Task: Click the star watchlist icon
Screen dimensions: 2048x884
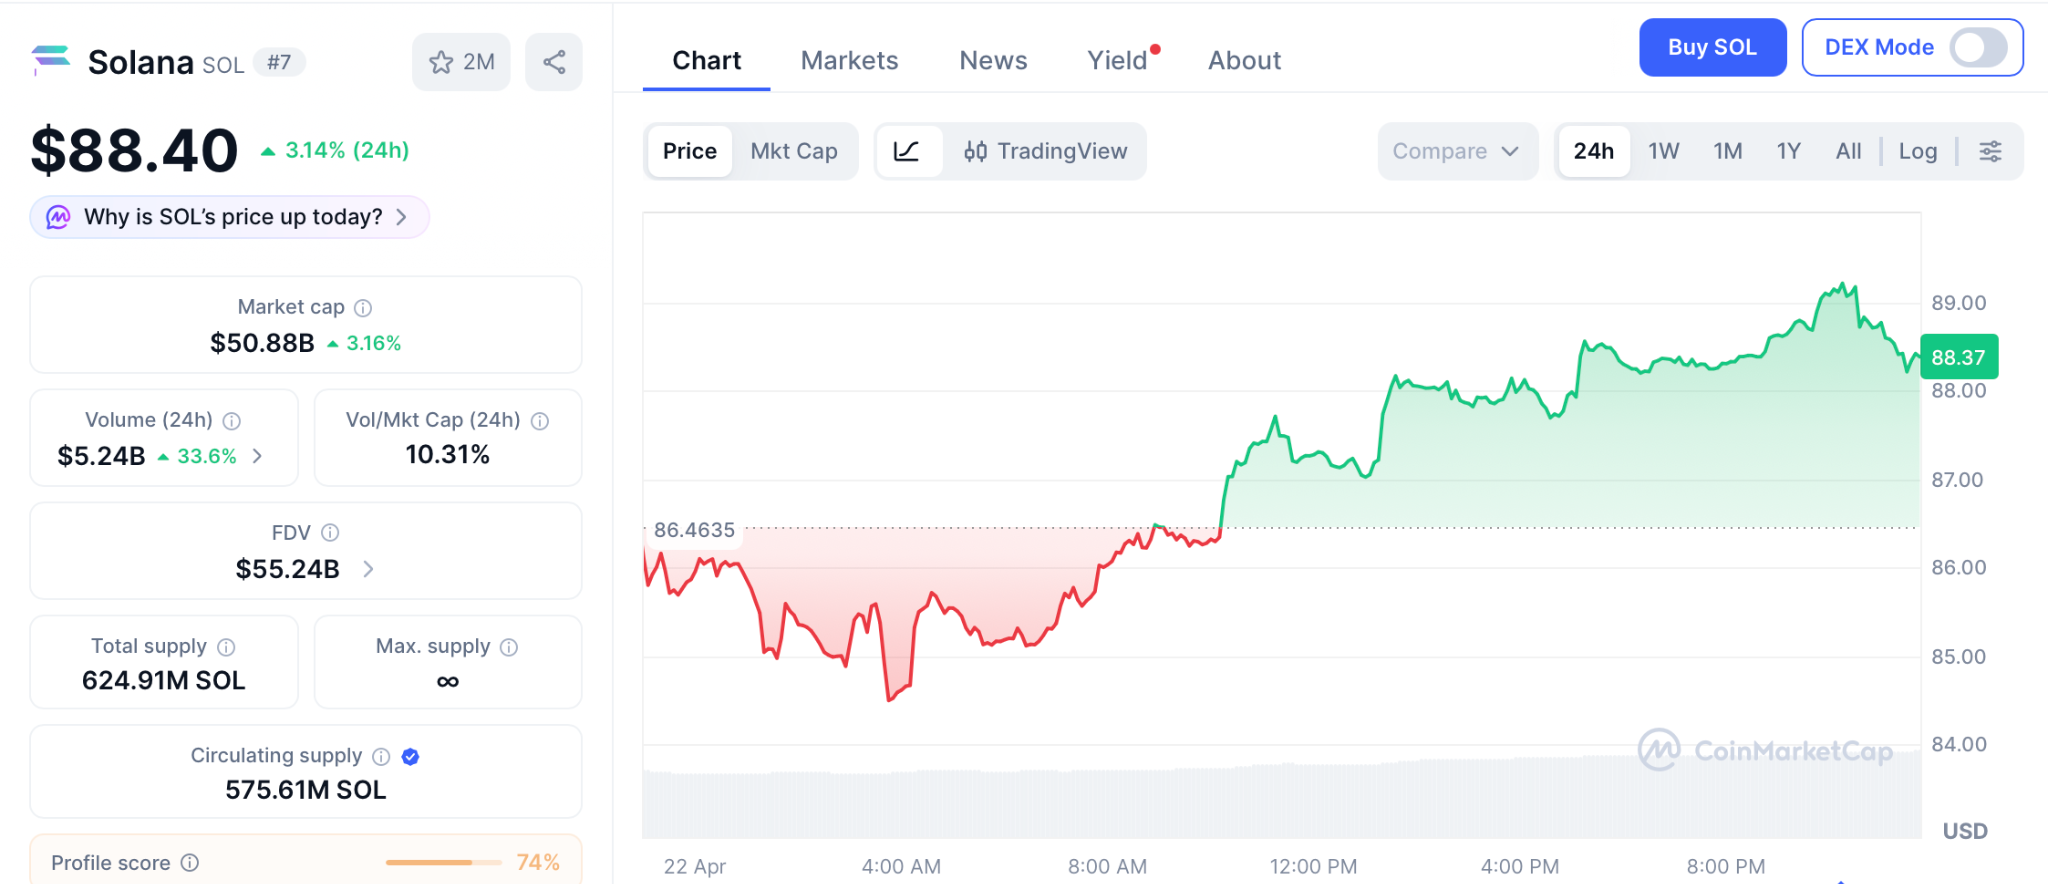Action: (x=441, y=62)
